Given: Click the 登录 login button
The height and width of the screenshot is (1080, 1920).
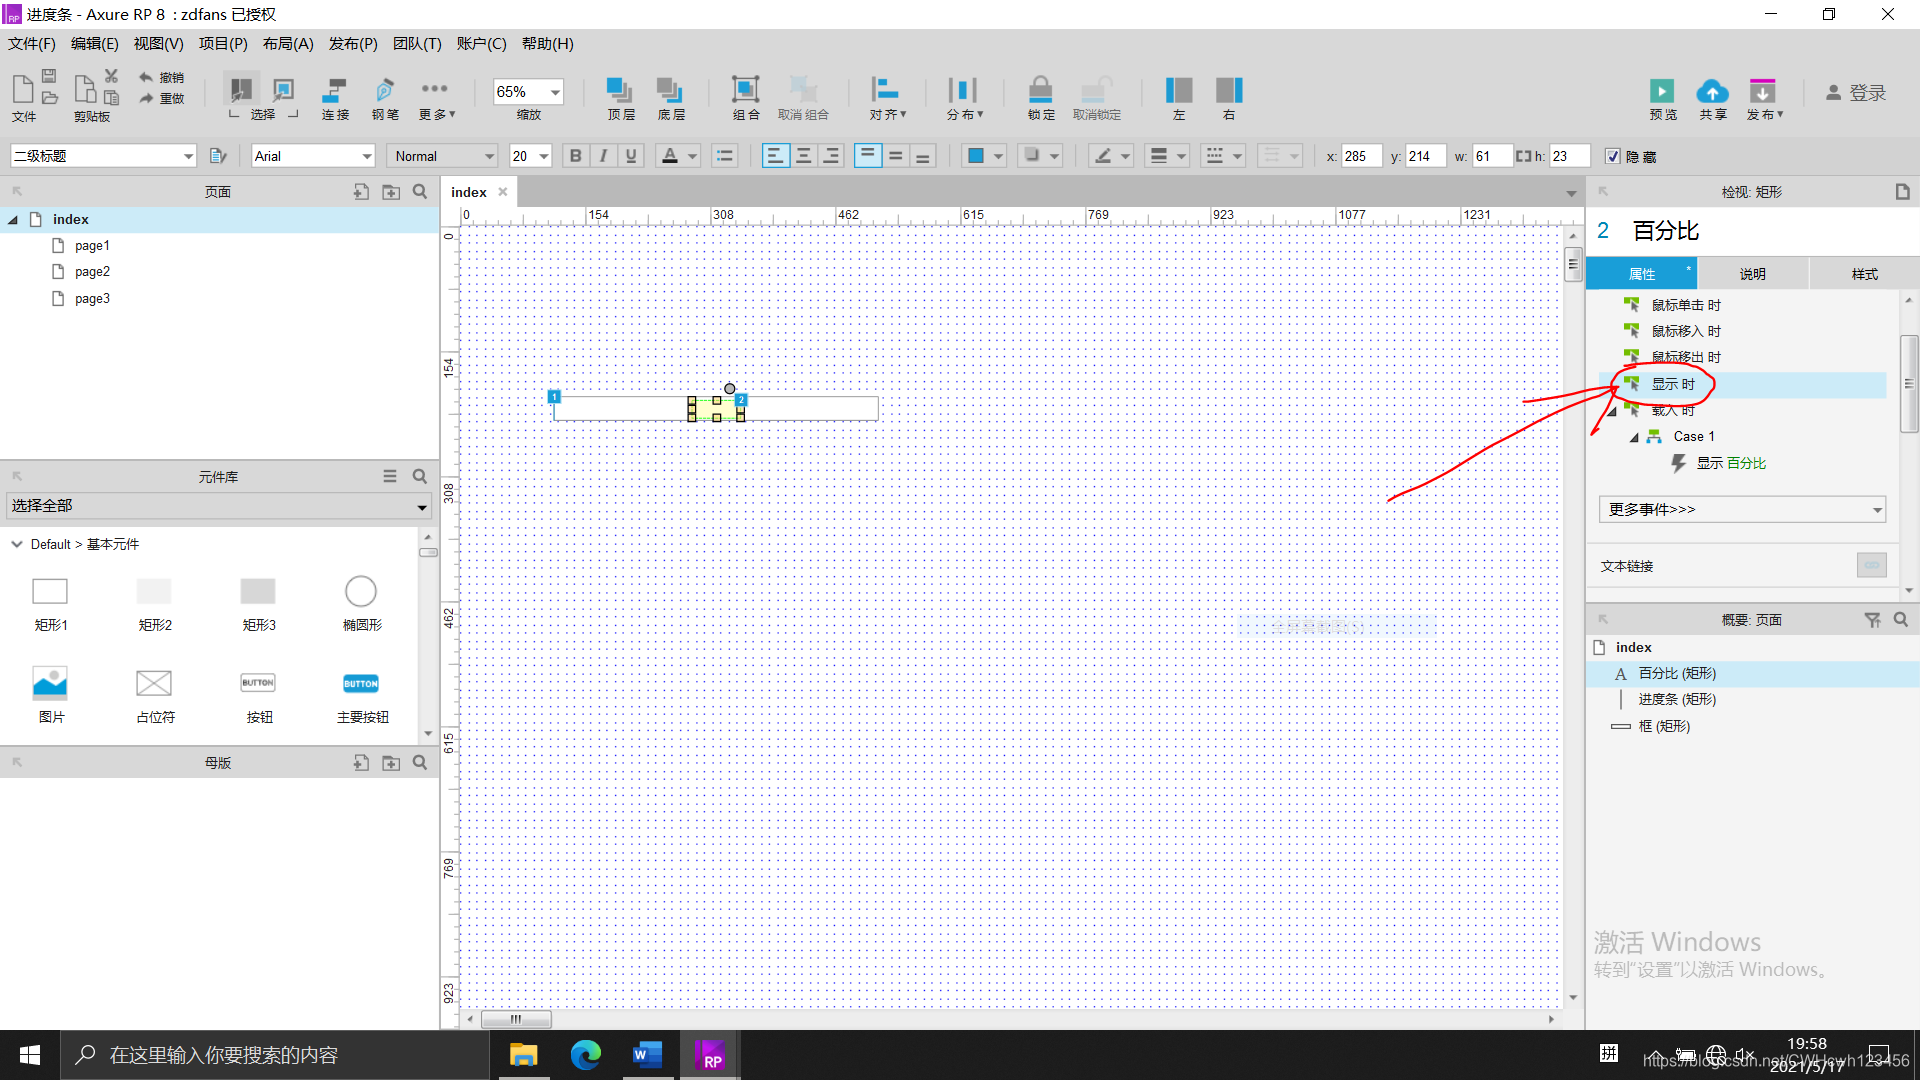Looking at the screenshot, I should coord(1856,92).
